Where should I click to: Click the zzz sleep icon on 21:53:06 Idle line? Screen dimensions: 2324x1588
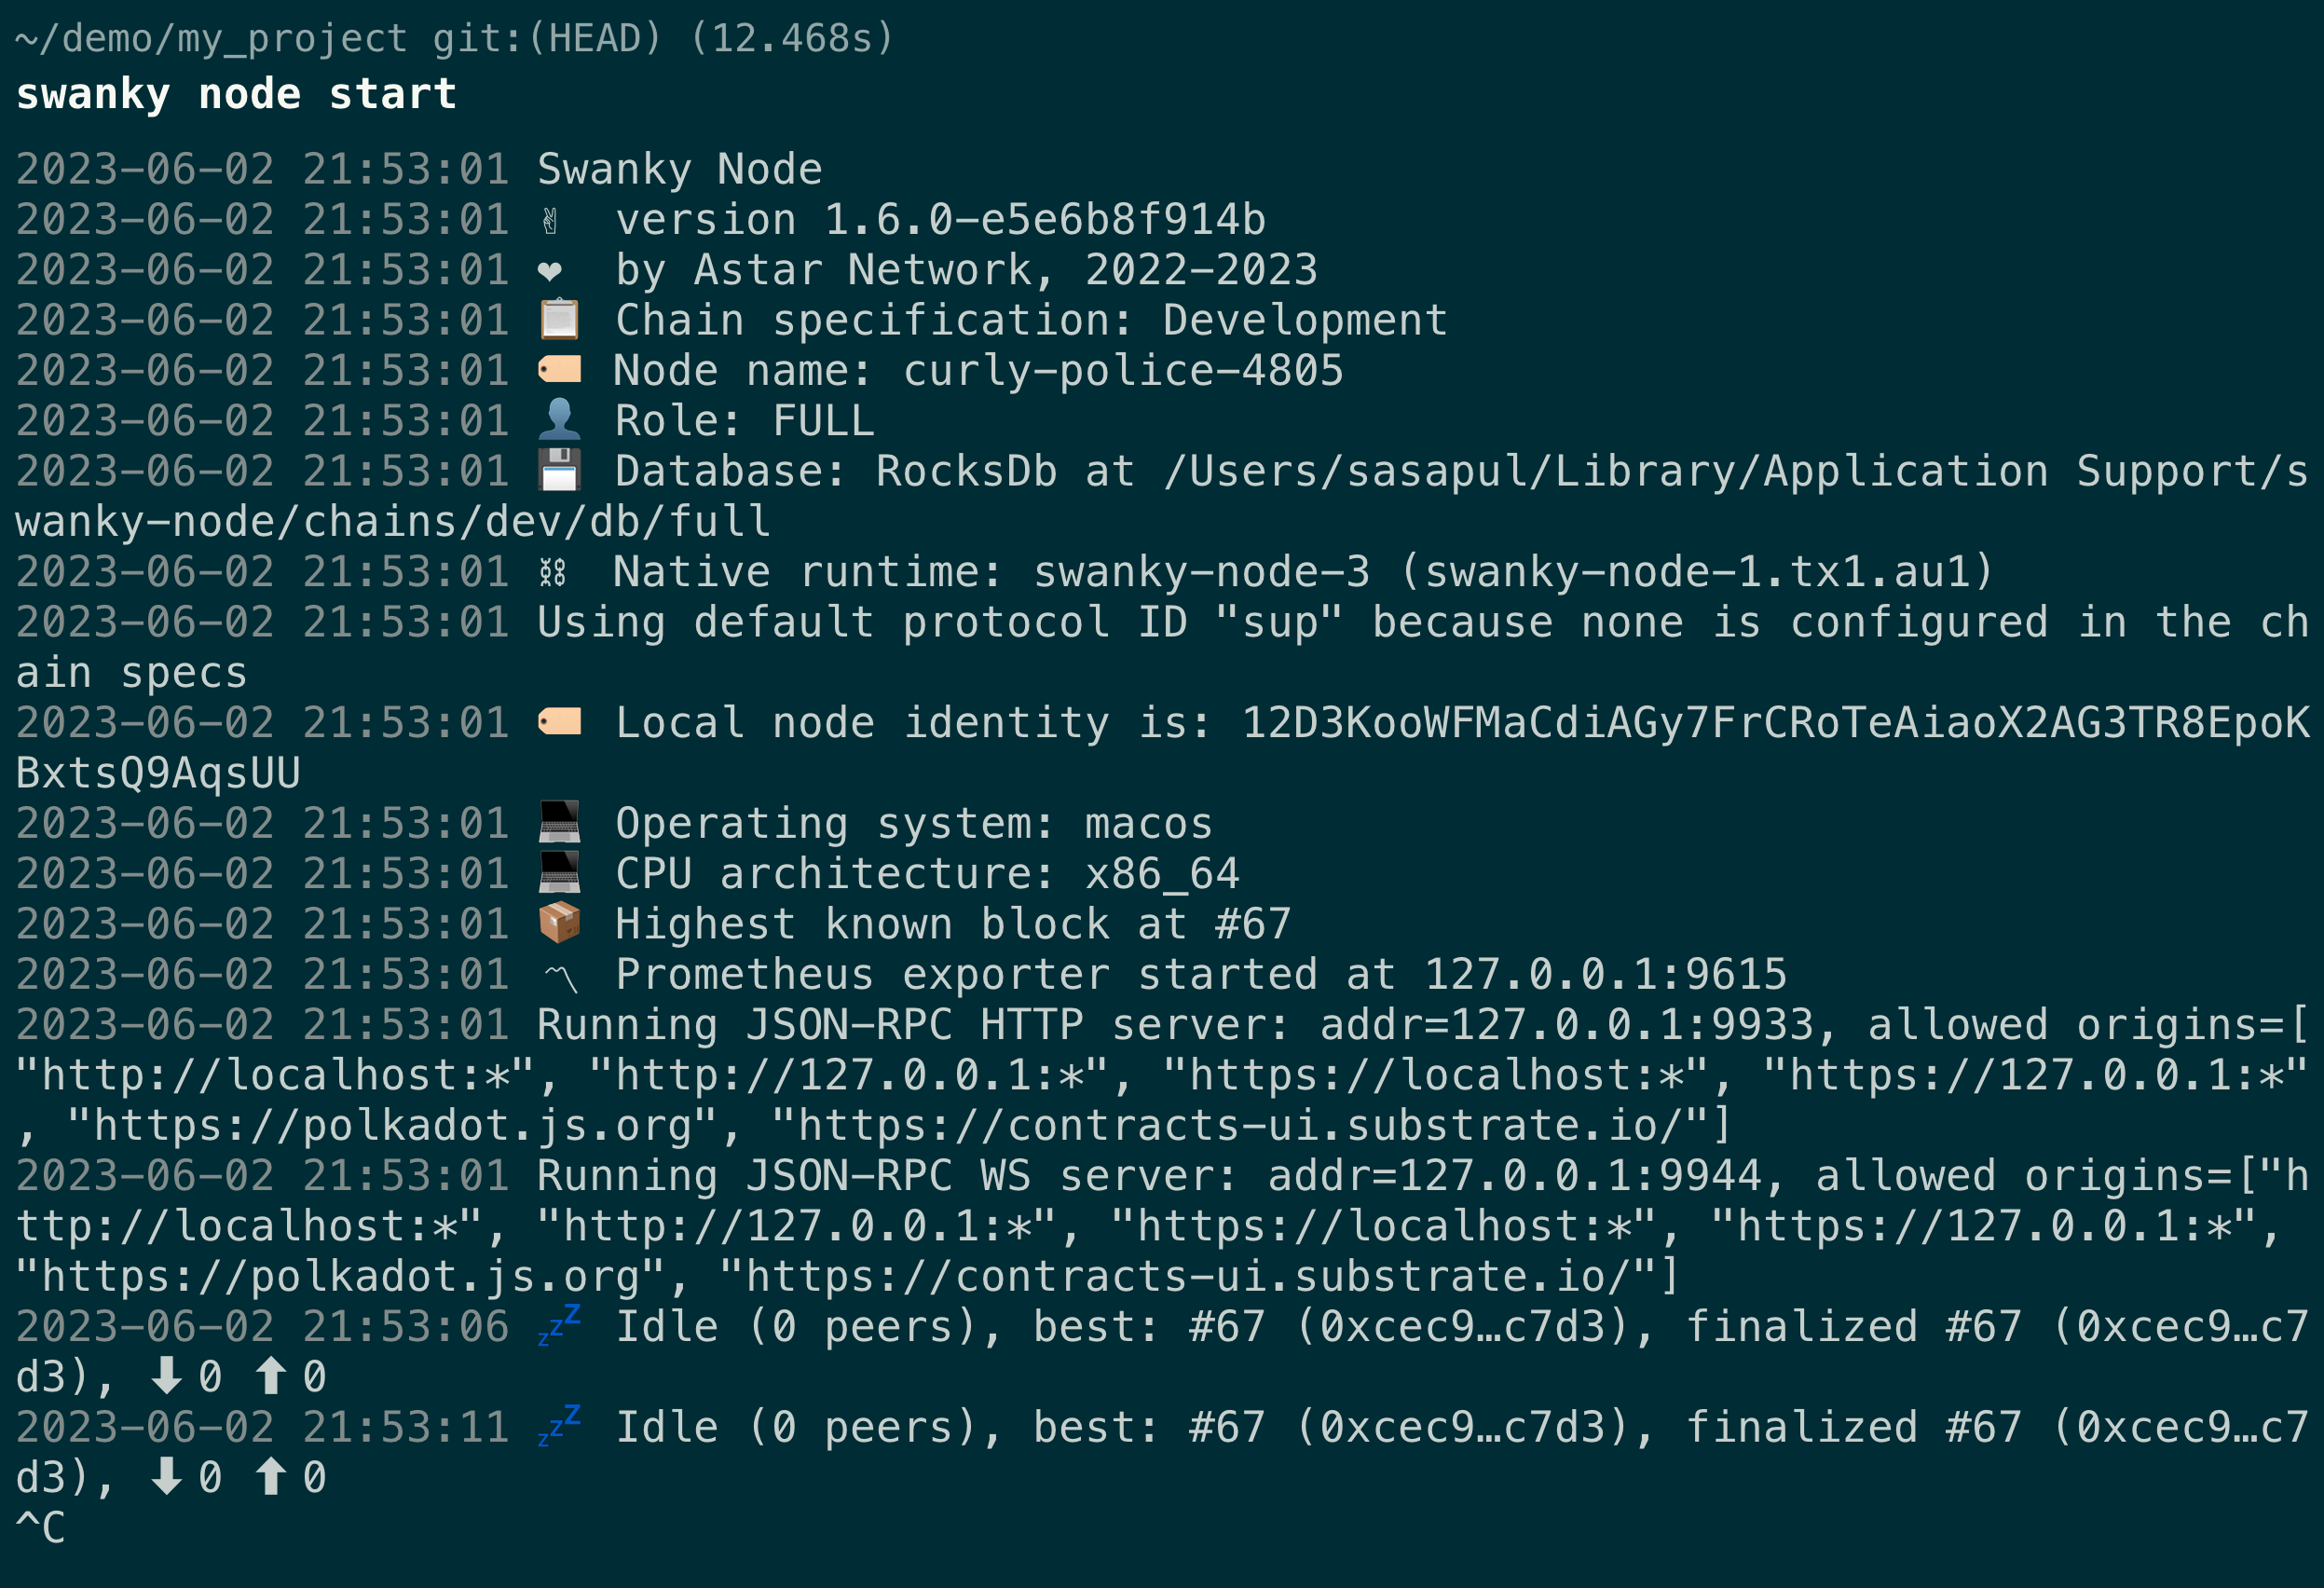pos(559,1325)
